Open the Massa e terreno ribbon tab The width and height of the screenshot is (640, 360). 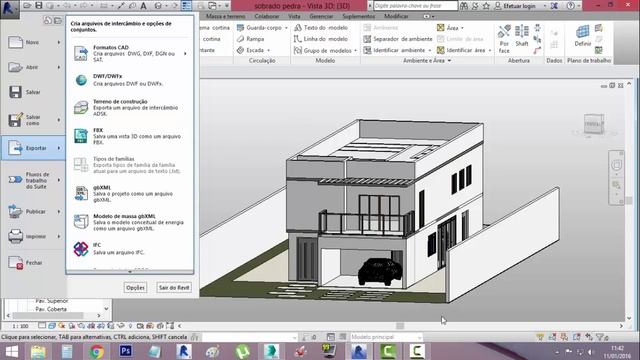click(x=225, y=16)
